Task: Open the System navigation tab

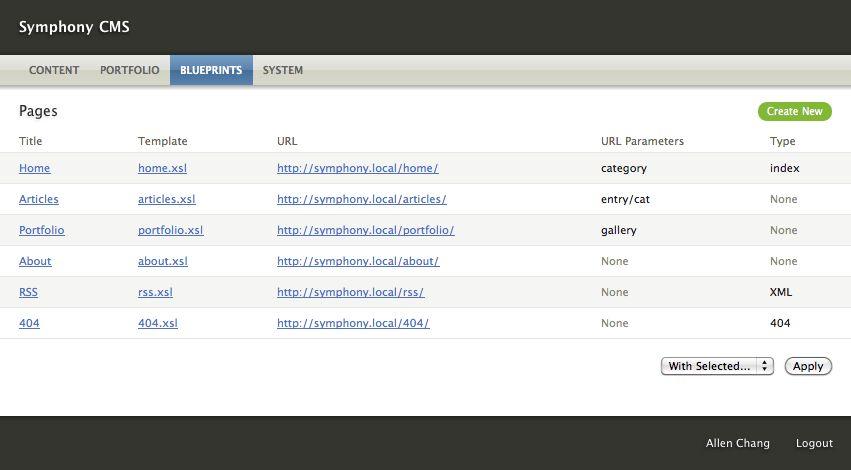Action: point(283,70)
